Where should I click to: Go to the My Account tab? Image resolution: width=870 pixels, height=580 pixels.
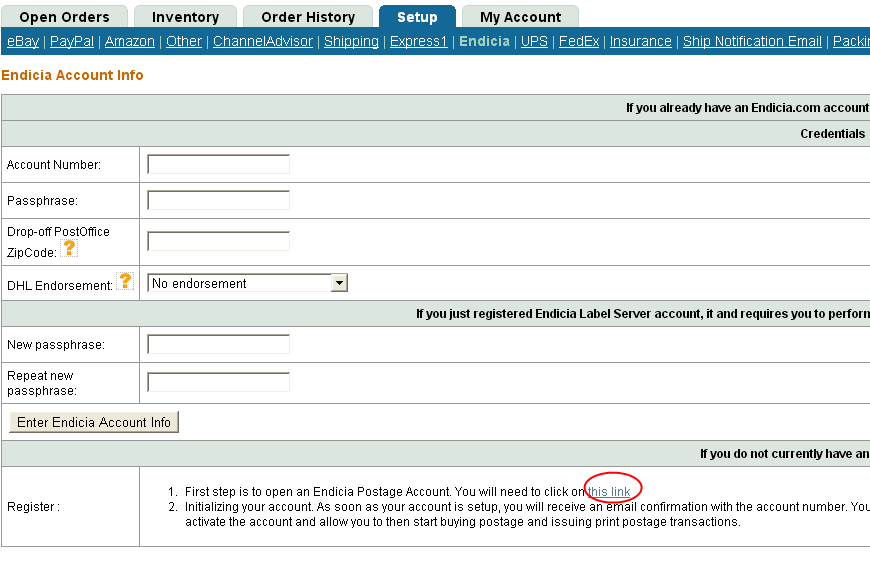point(520,17)
